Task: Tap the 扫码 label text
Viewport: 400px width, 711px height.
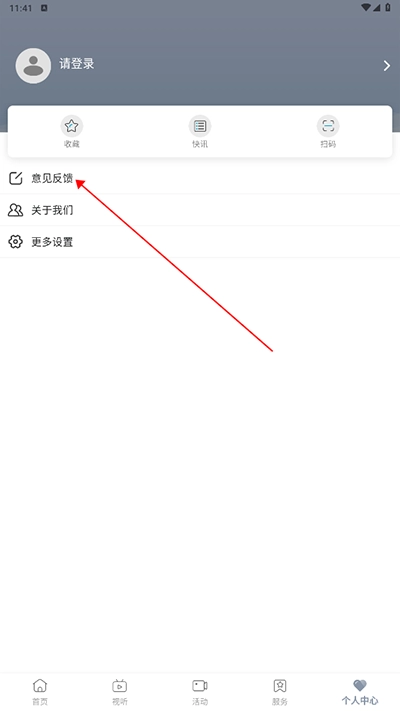Action: pos(328,144)
